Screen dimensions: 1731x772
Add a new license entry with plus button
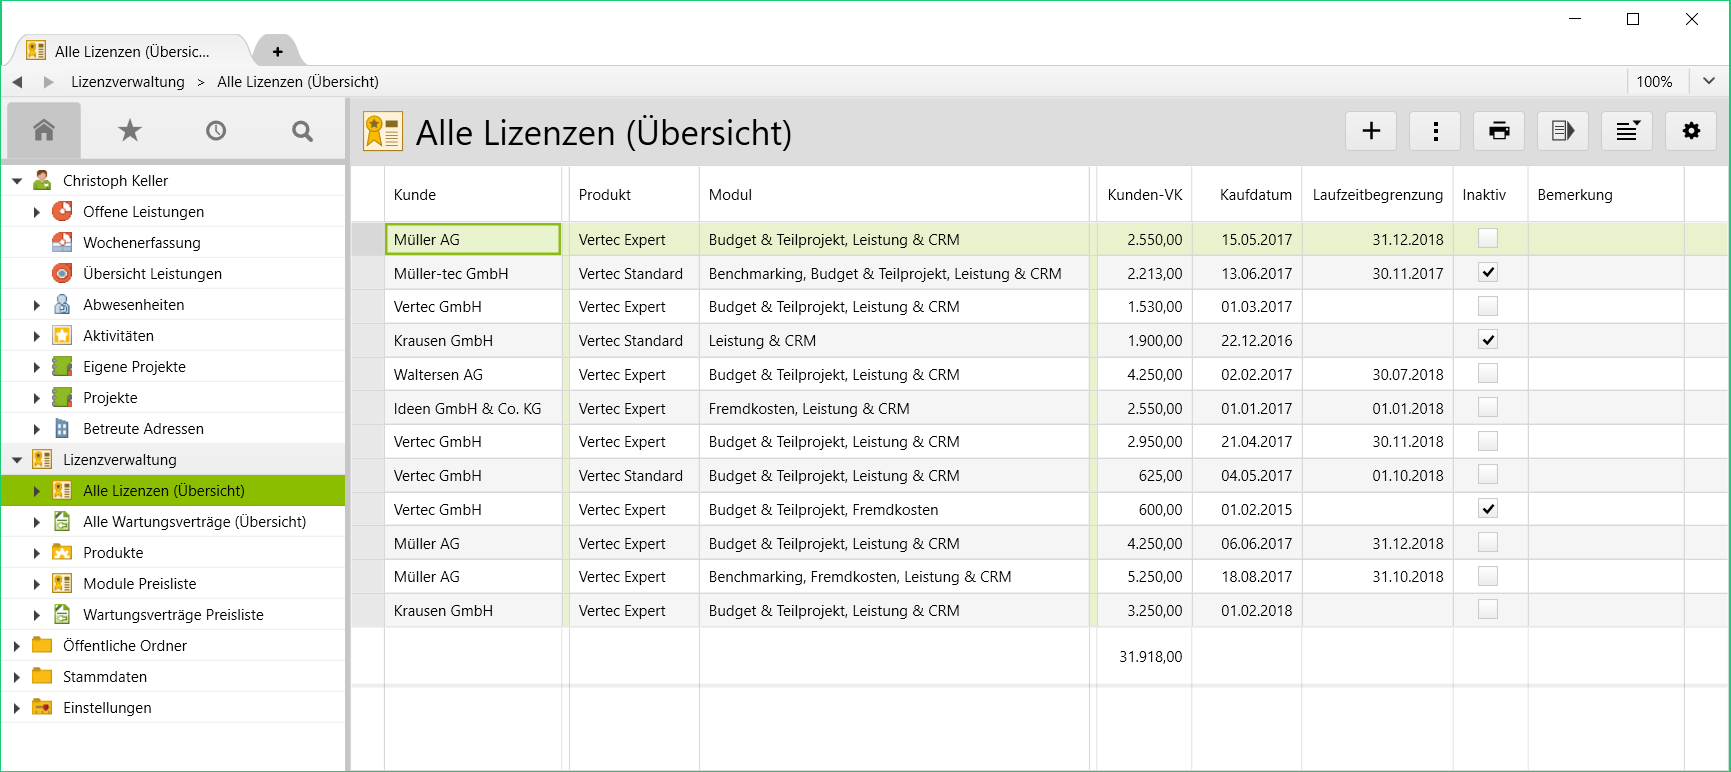[1371, 131]
